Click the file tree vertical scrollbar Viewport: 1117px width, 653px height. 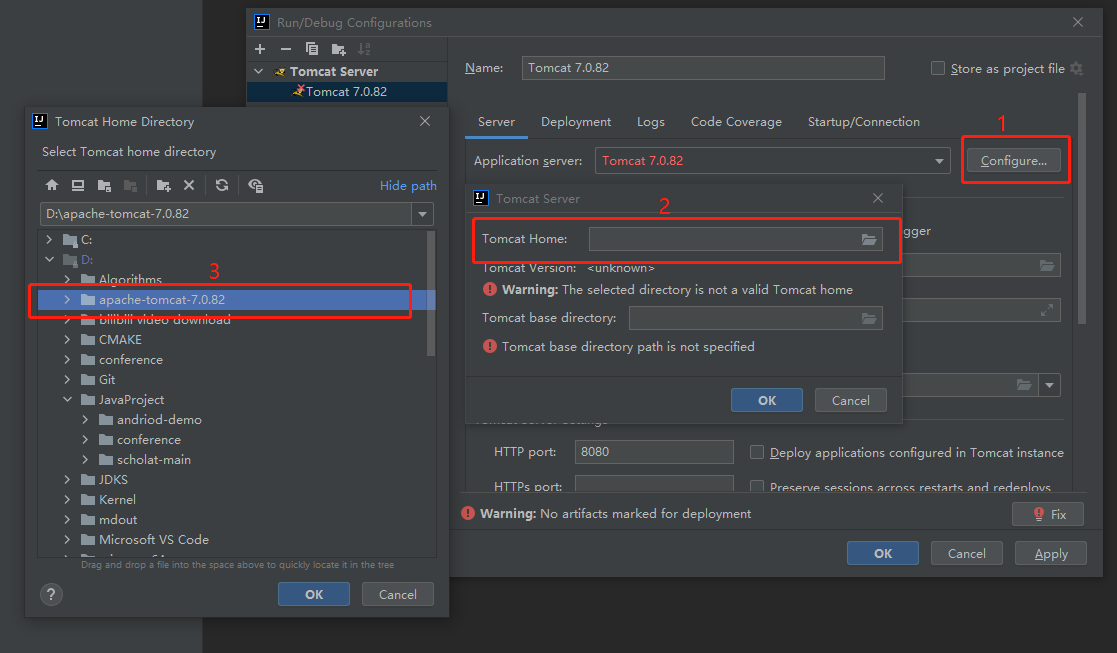click(x=430, y=293)
